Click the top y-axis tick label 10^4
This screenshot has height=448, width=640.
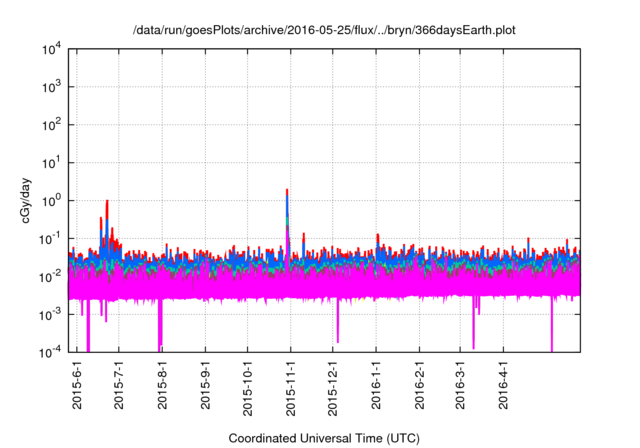click(54, 49)
